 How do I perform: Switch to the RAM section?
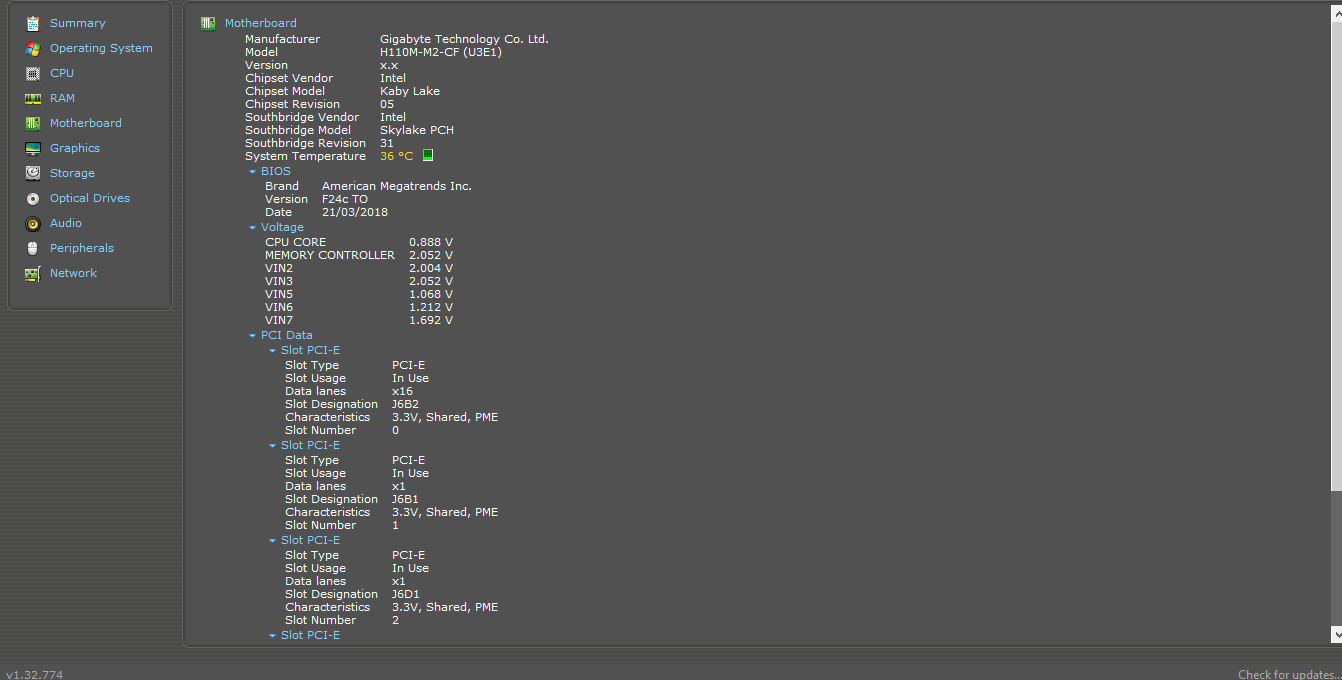[62, 98]
